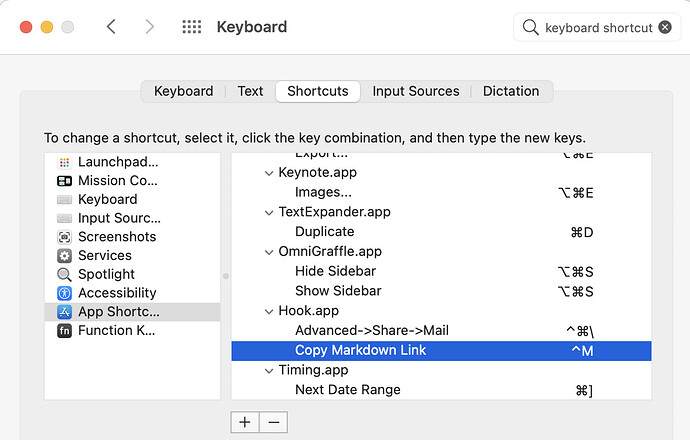The width and height of the screenshot is (690, 440).
Task: Collapse the Hook.app group
Action: point(268,312)
